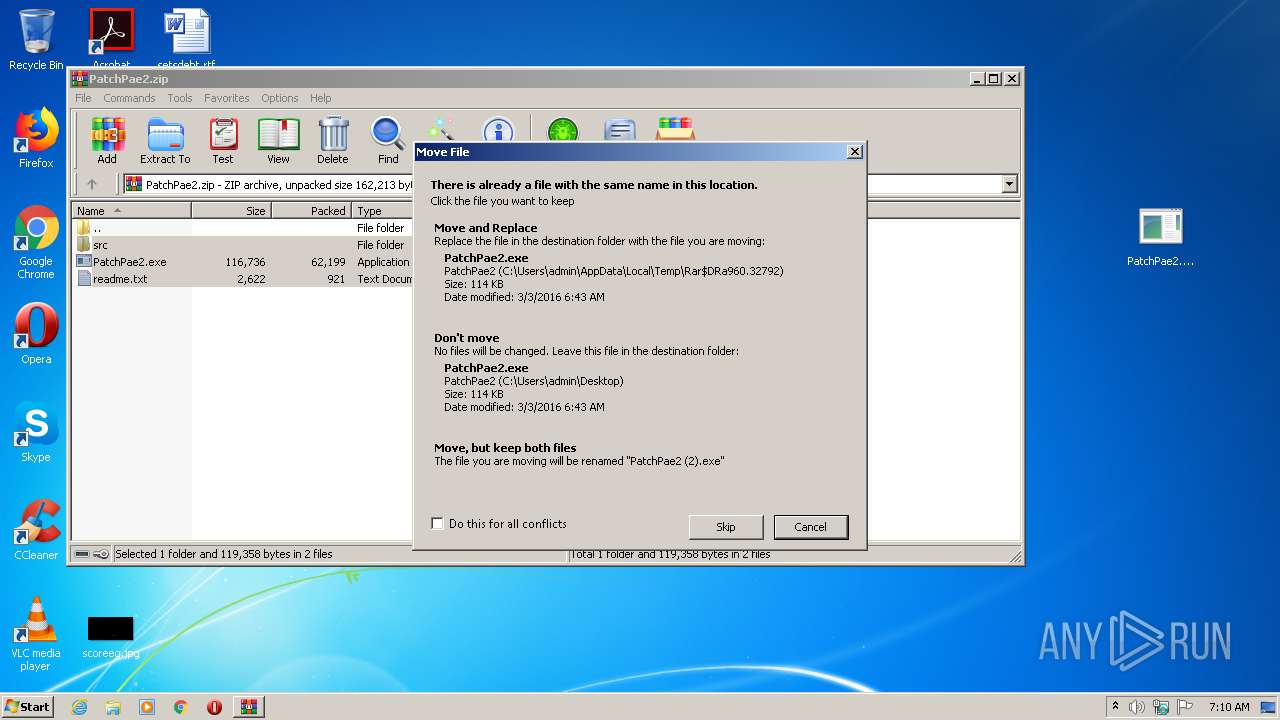Click the Find magnifier icon

tap(388, 141)
